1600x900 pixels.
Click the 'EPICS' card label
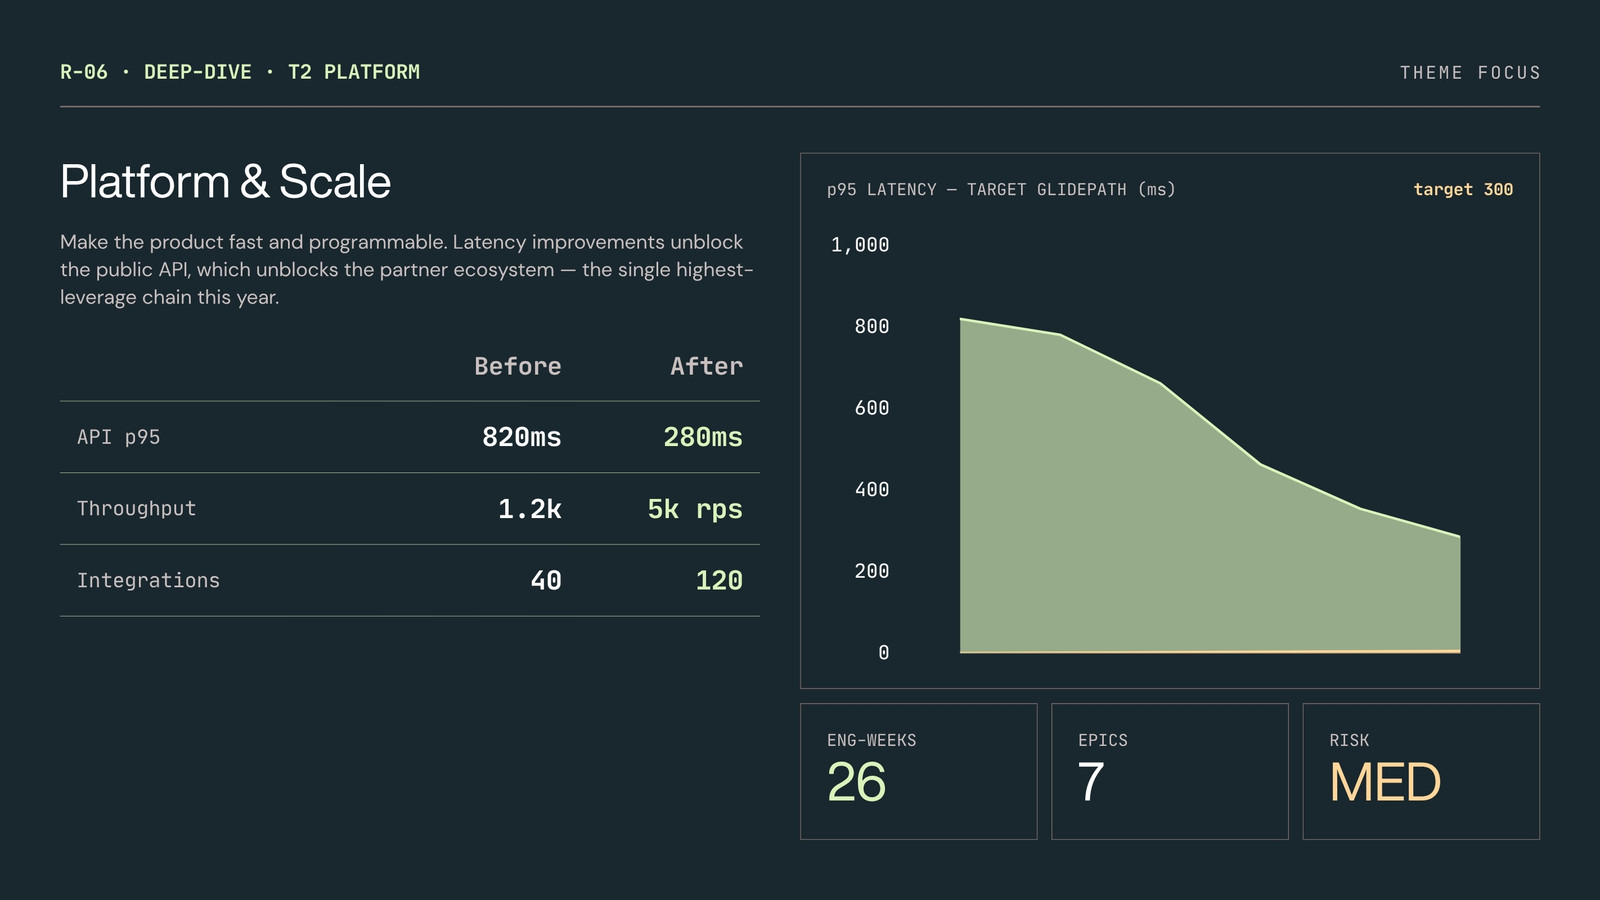coord(1103,740)
